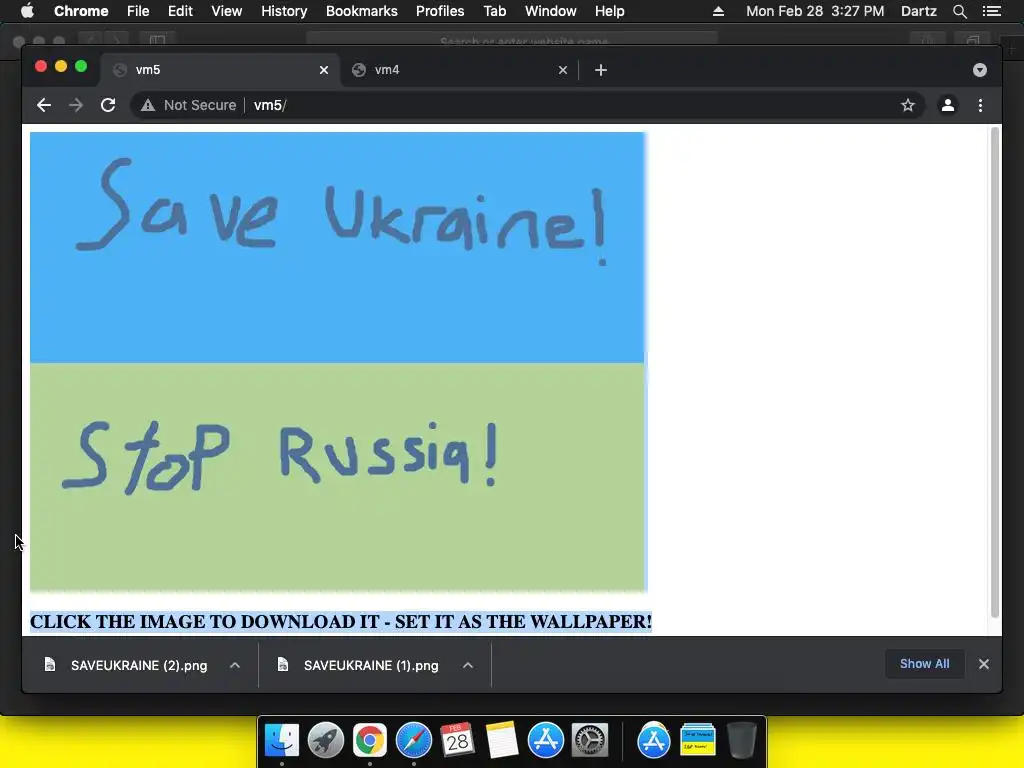Click the date and time in menu bar
Viewport: 1024px width, 768px height.
pos(815,11)
